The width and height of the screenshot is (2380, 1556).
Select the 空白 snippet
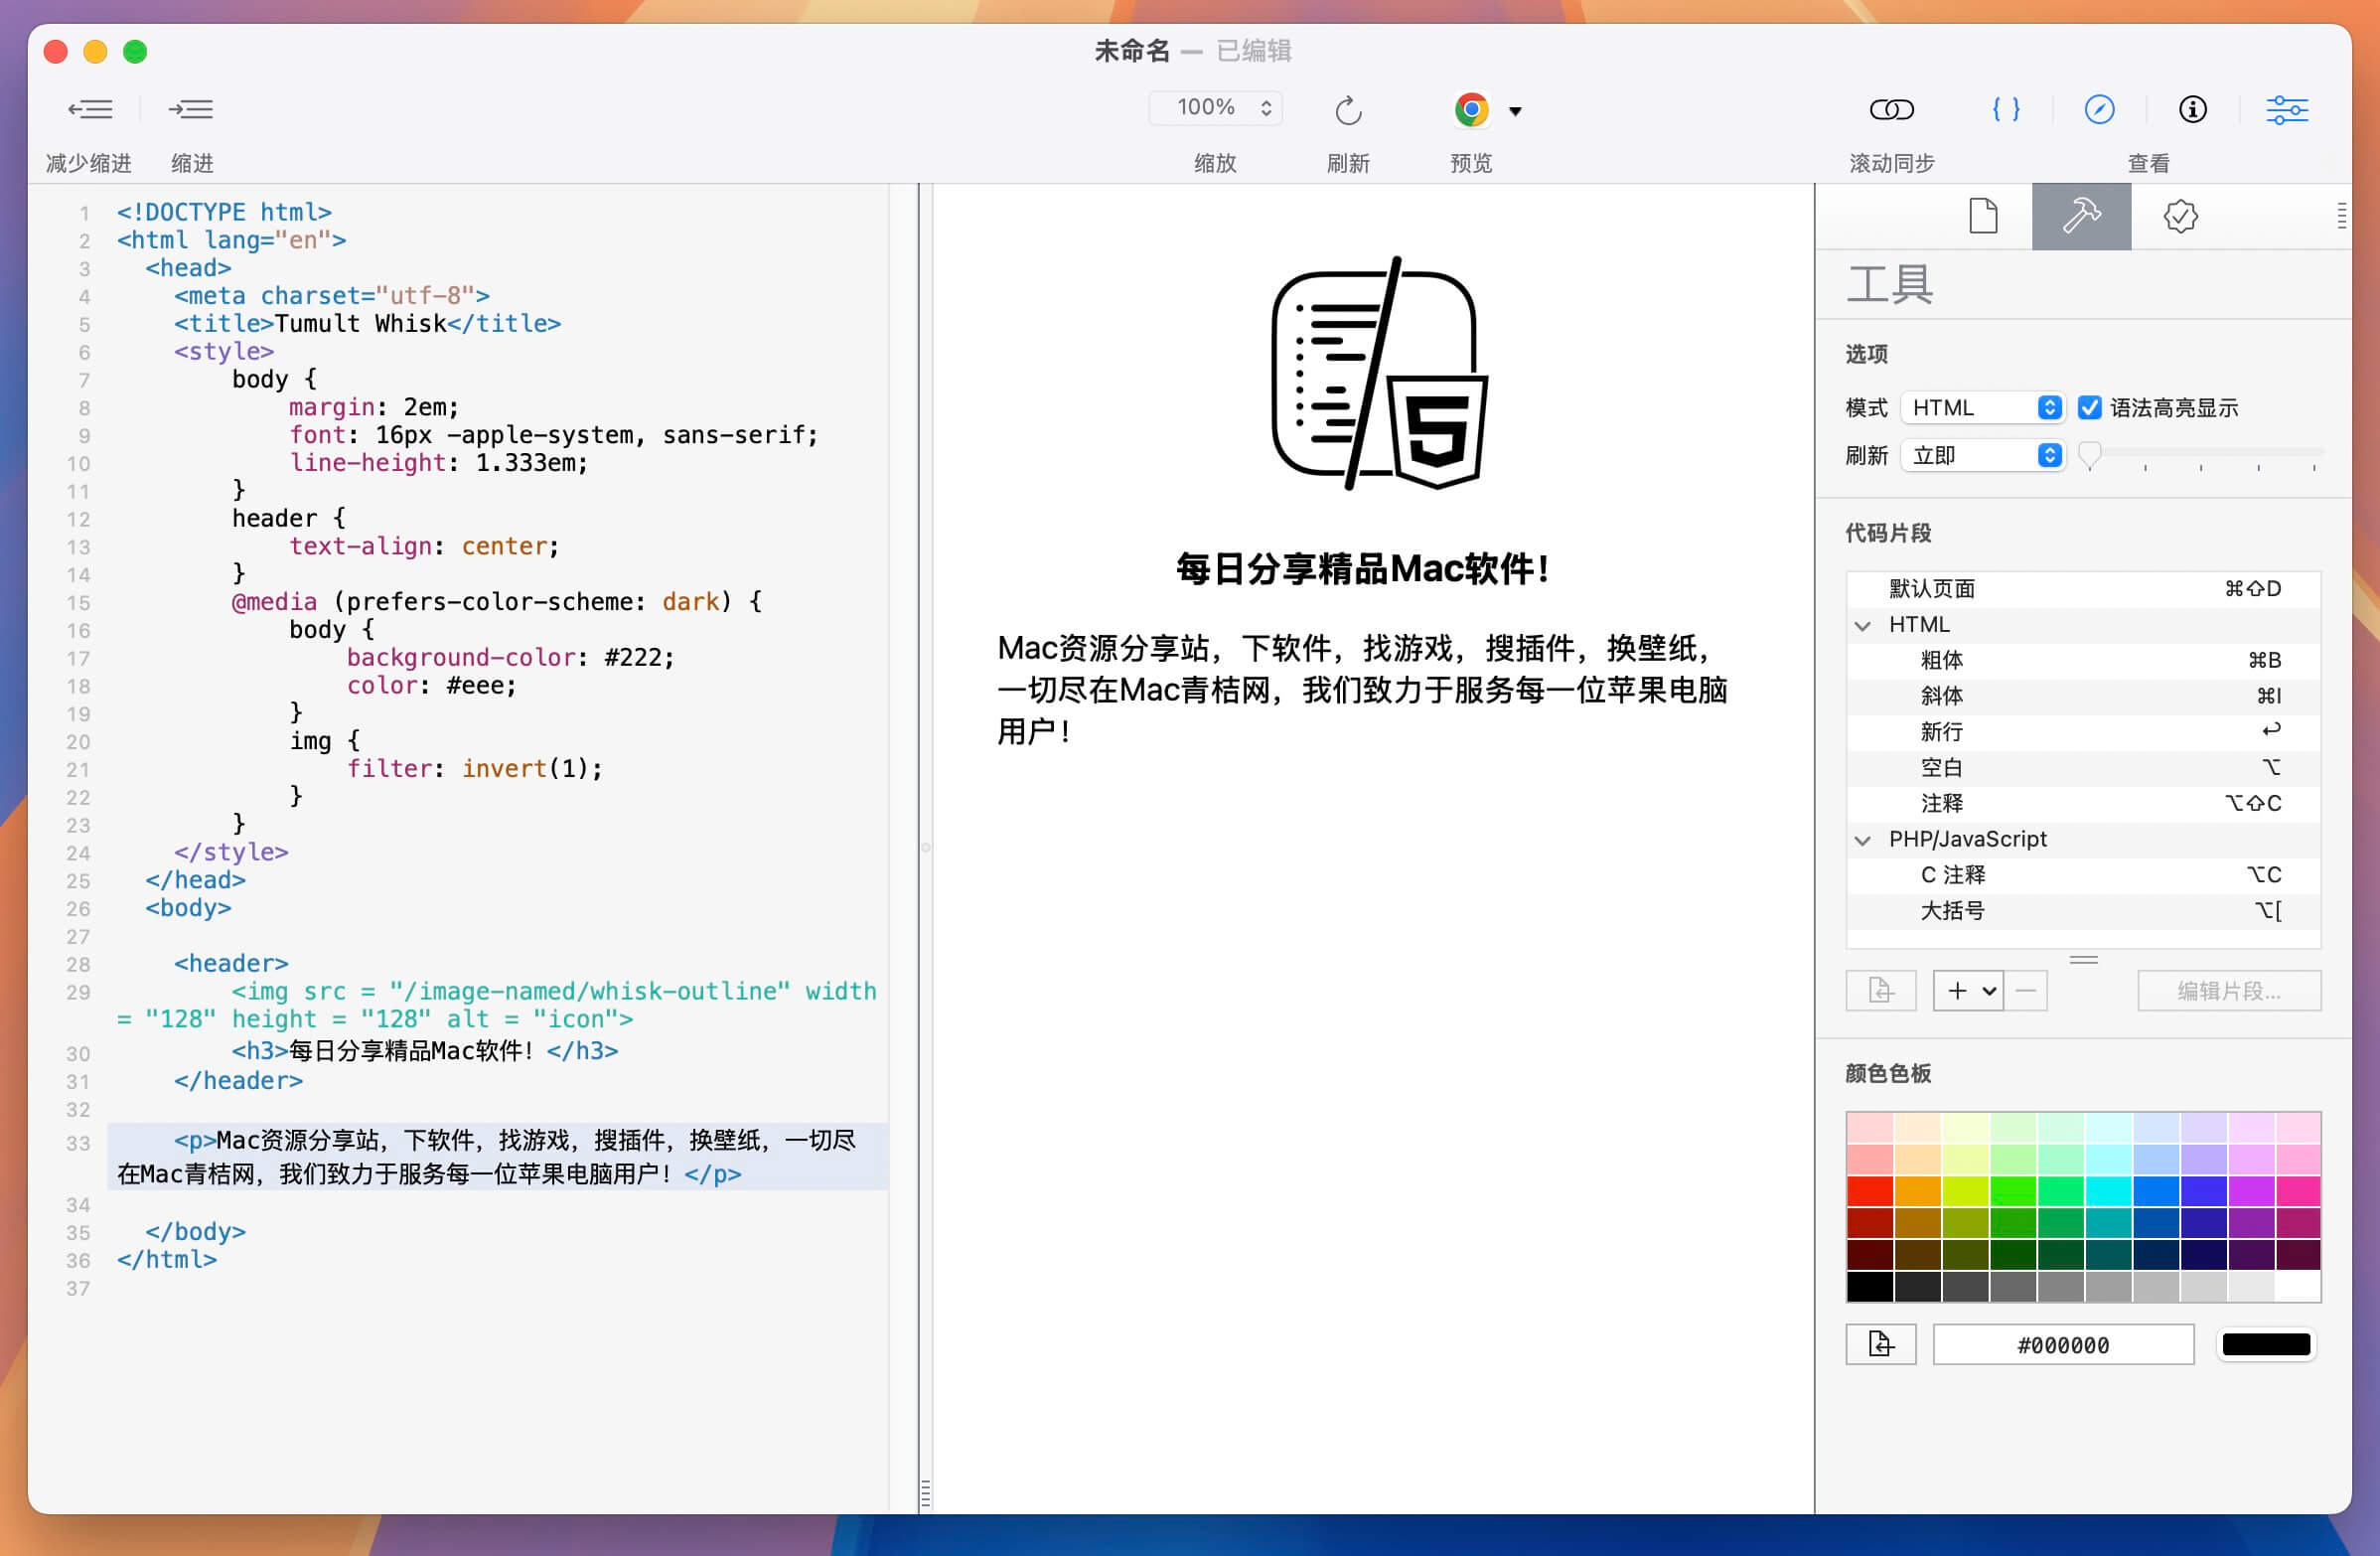click(2083, 768)
